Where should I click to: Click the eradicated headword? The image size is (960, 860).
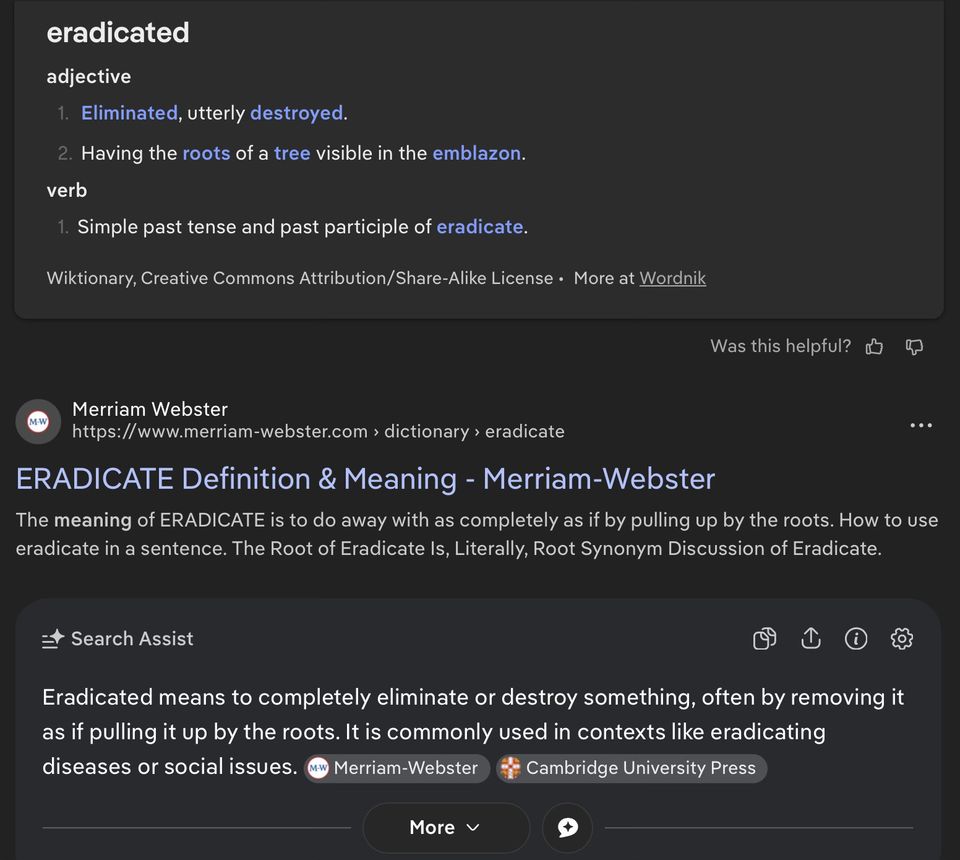coord(118,32)
